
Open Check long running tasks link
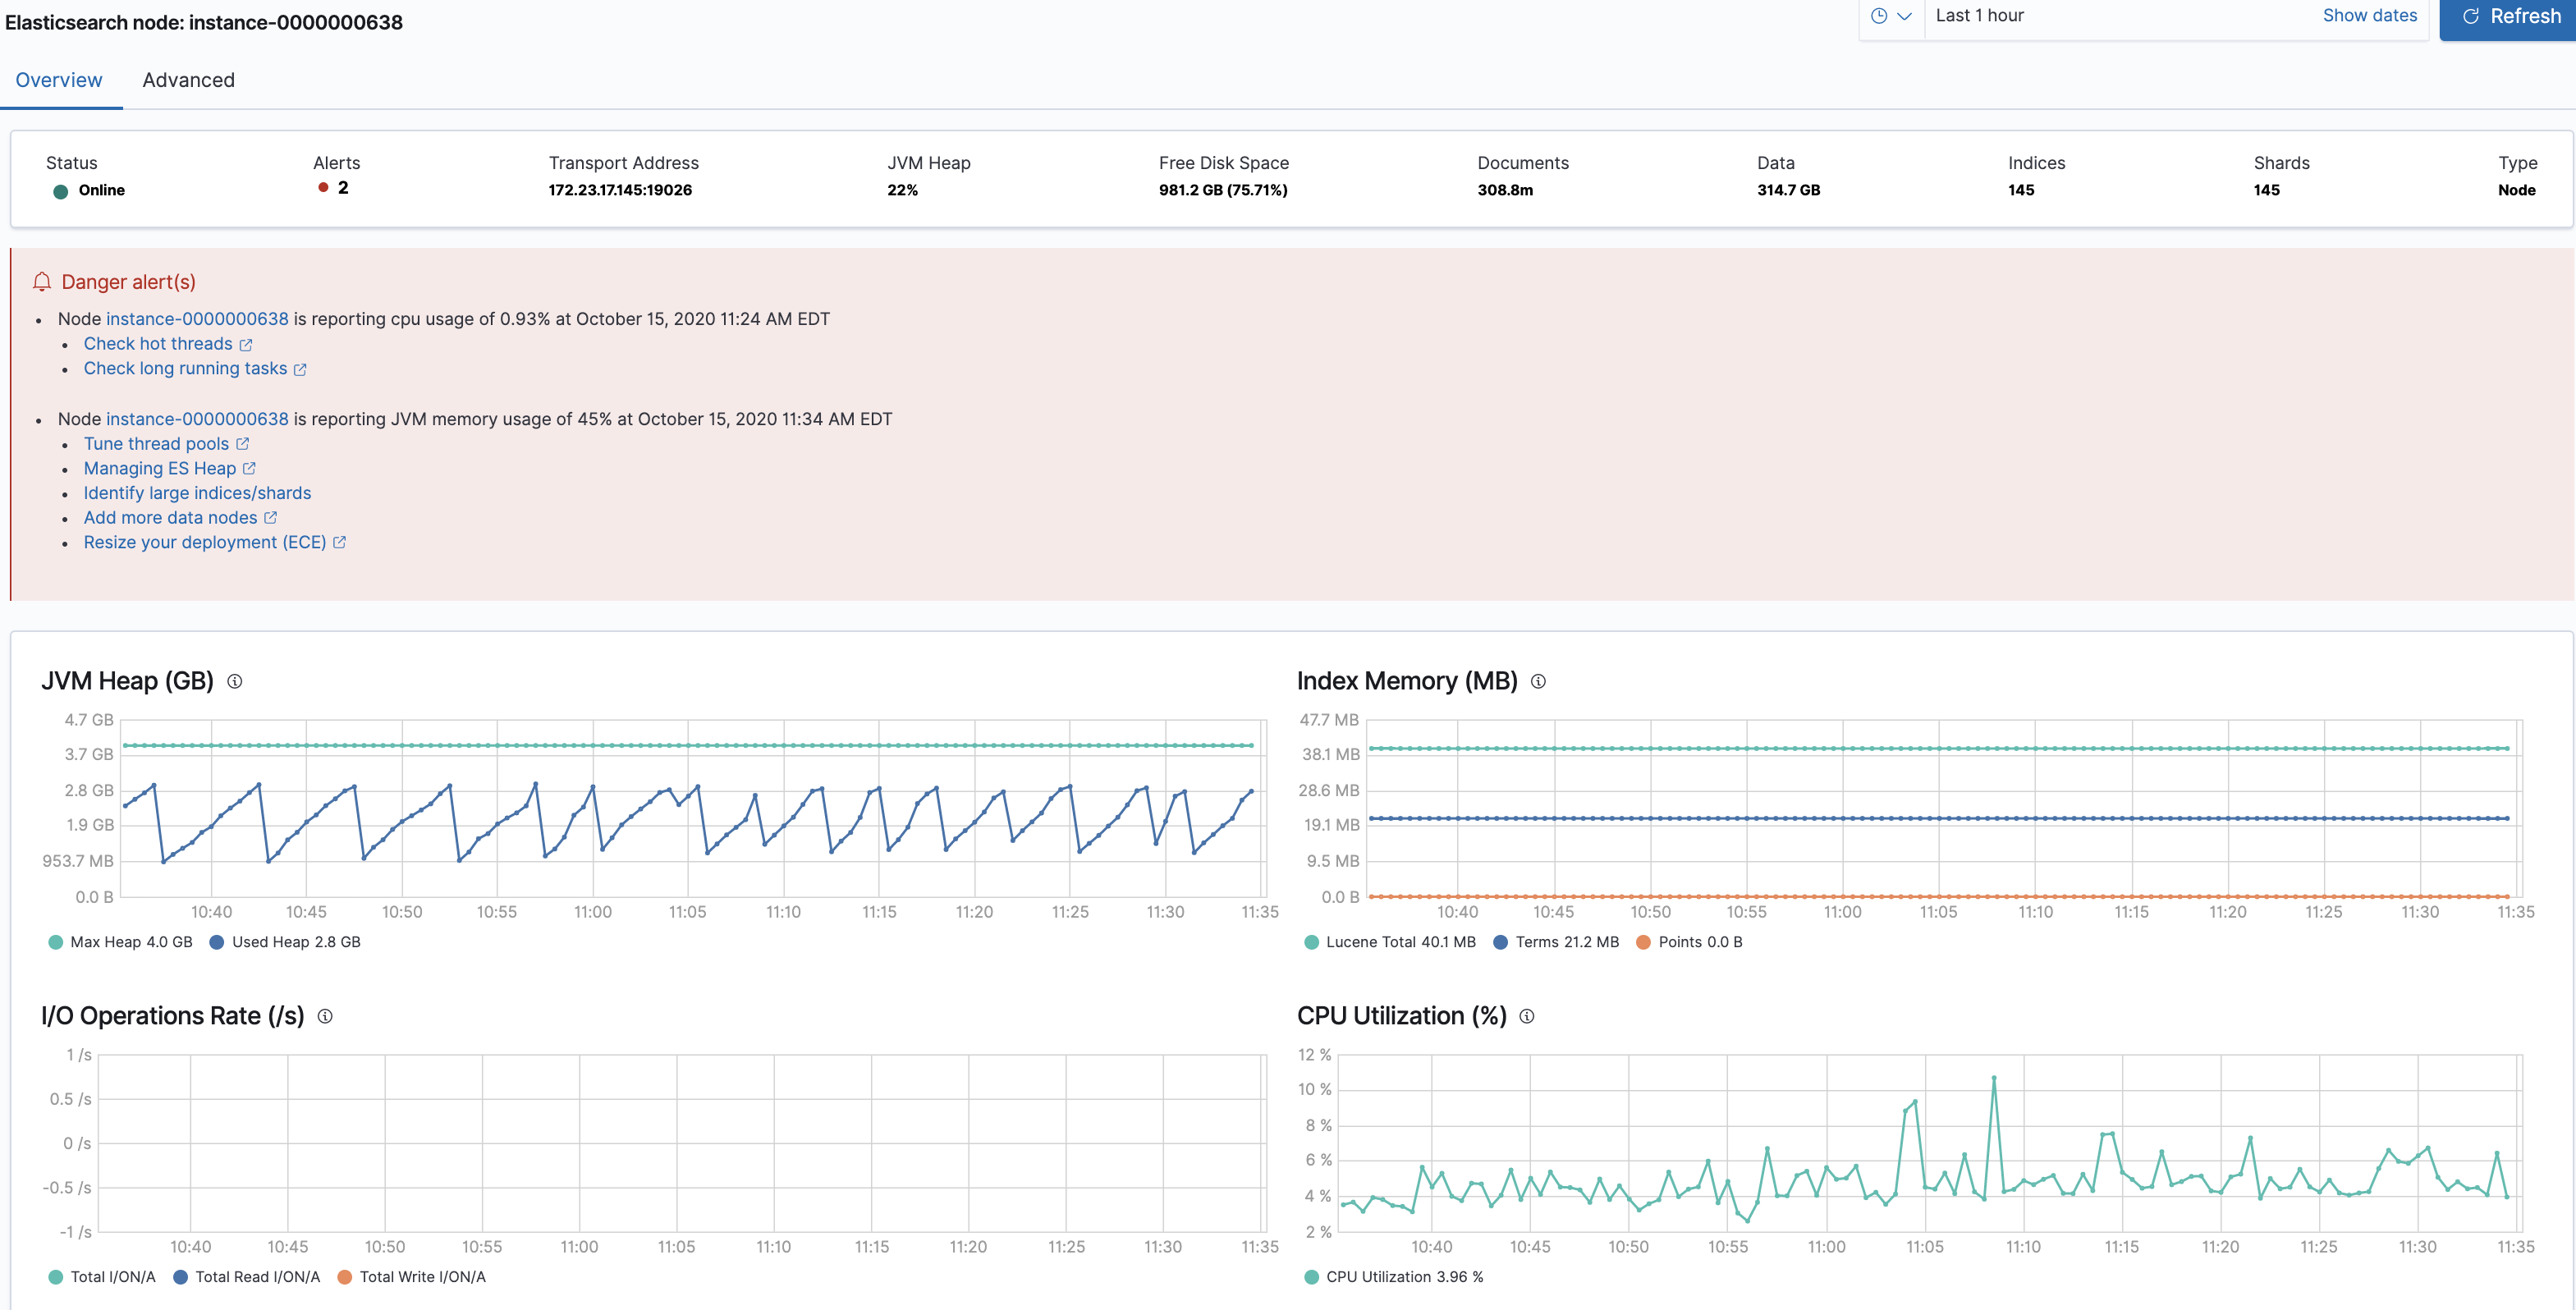[x=185, y=369]
